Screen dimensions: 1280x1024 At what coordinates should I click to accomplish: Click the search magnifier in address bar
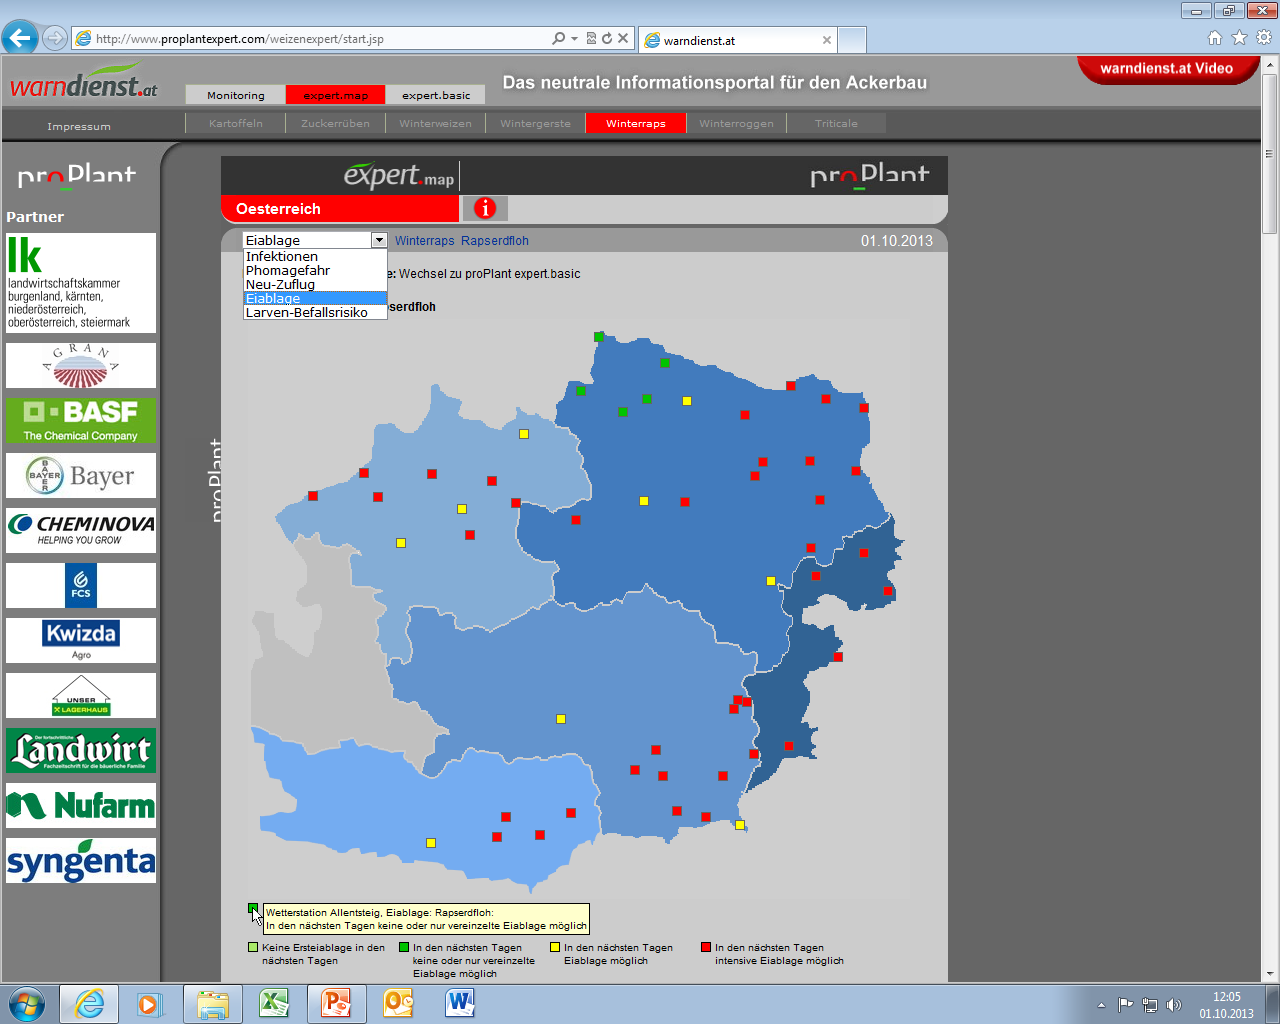(559, 38)
